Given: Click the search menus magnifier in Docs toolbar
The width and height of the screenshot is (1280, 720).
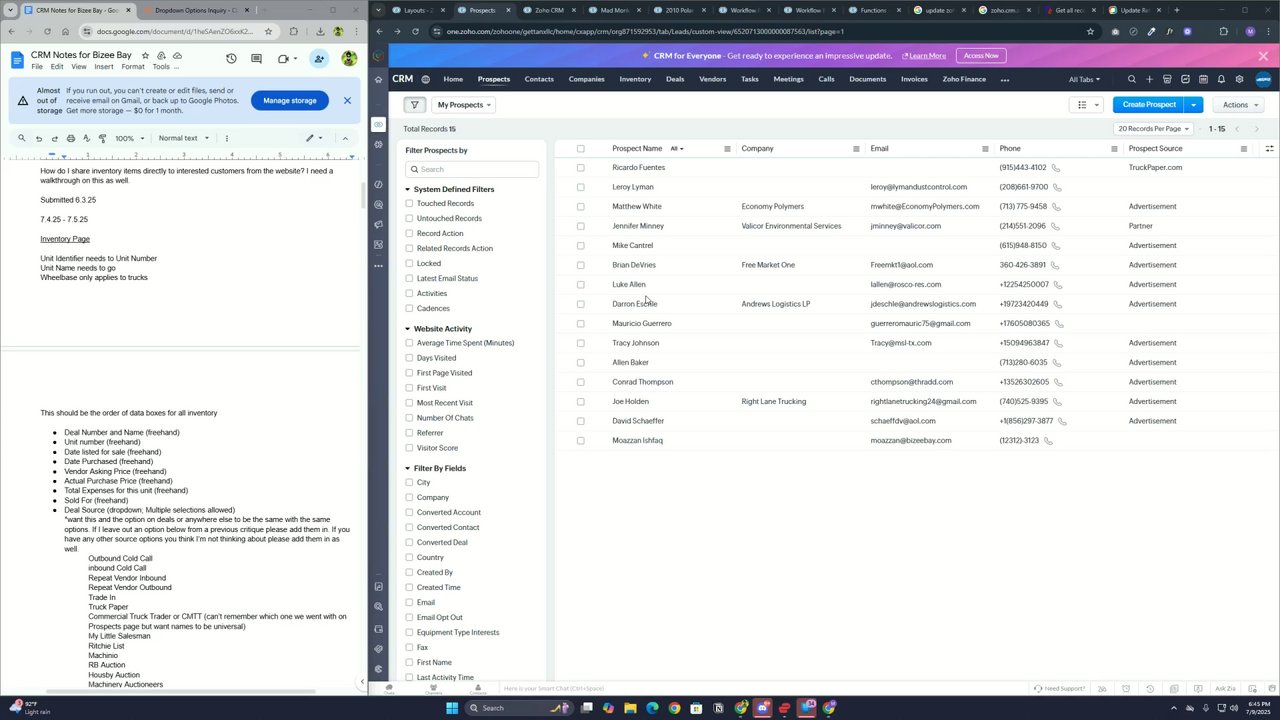Looking at the screenshot, I should pyautogui.click(x=21, y=138).
